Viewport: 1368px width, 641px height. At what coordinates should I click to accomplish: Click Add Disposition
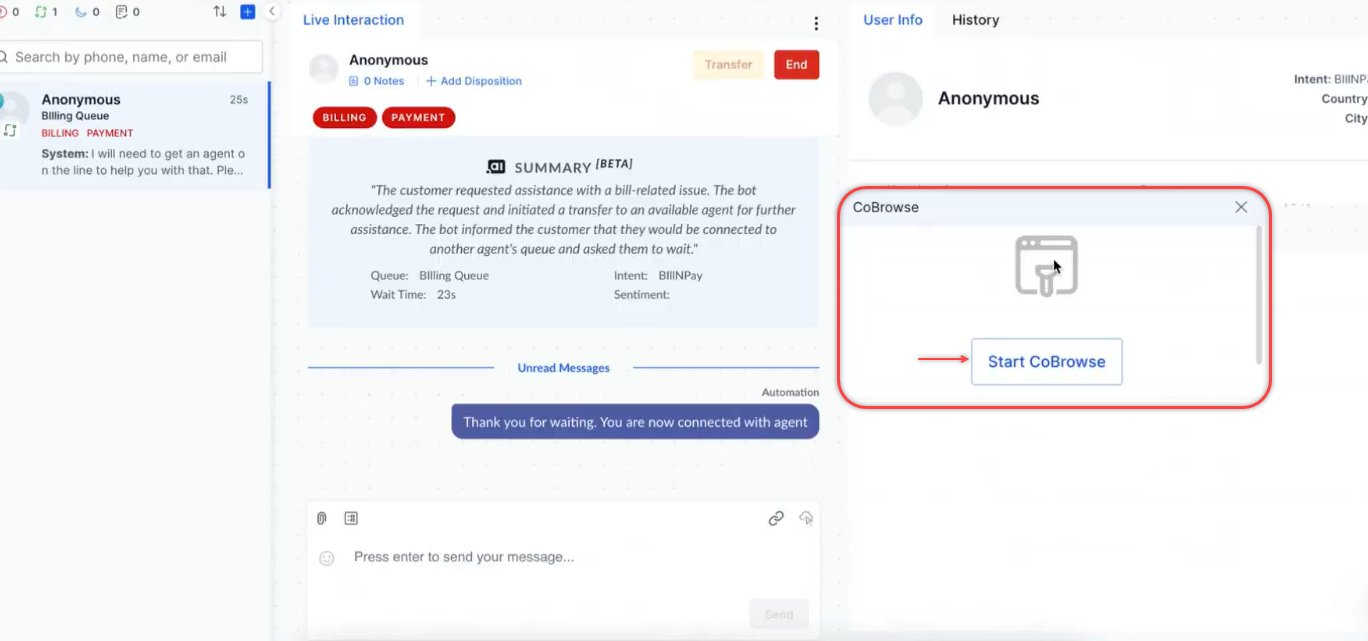(x=474, y=81)
